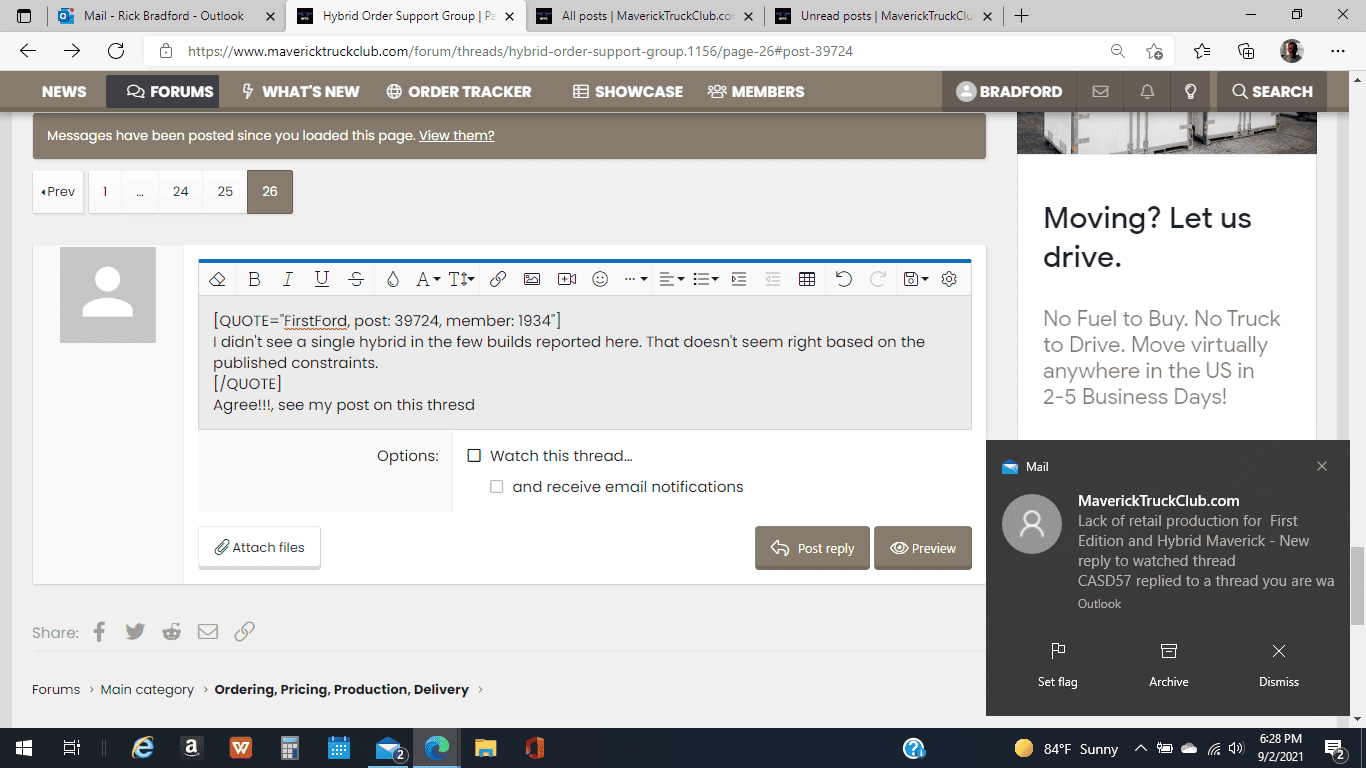Image resolution: width=1366 pixels, height=768 pixels.
Task: Open the smilies emoji picker
Action: point(600,280)
